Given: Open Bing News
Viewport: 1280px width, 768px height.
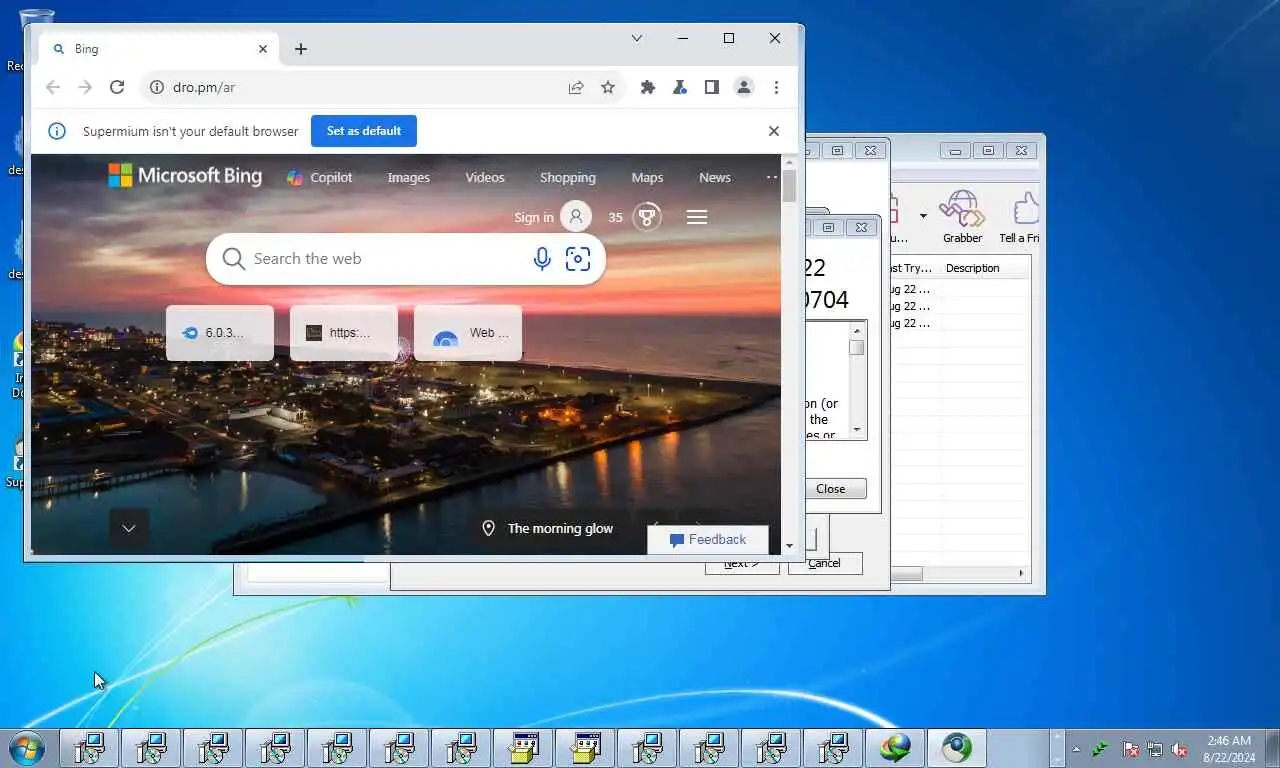Looking at the screenshot, I should [x=715, y=177].
